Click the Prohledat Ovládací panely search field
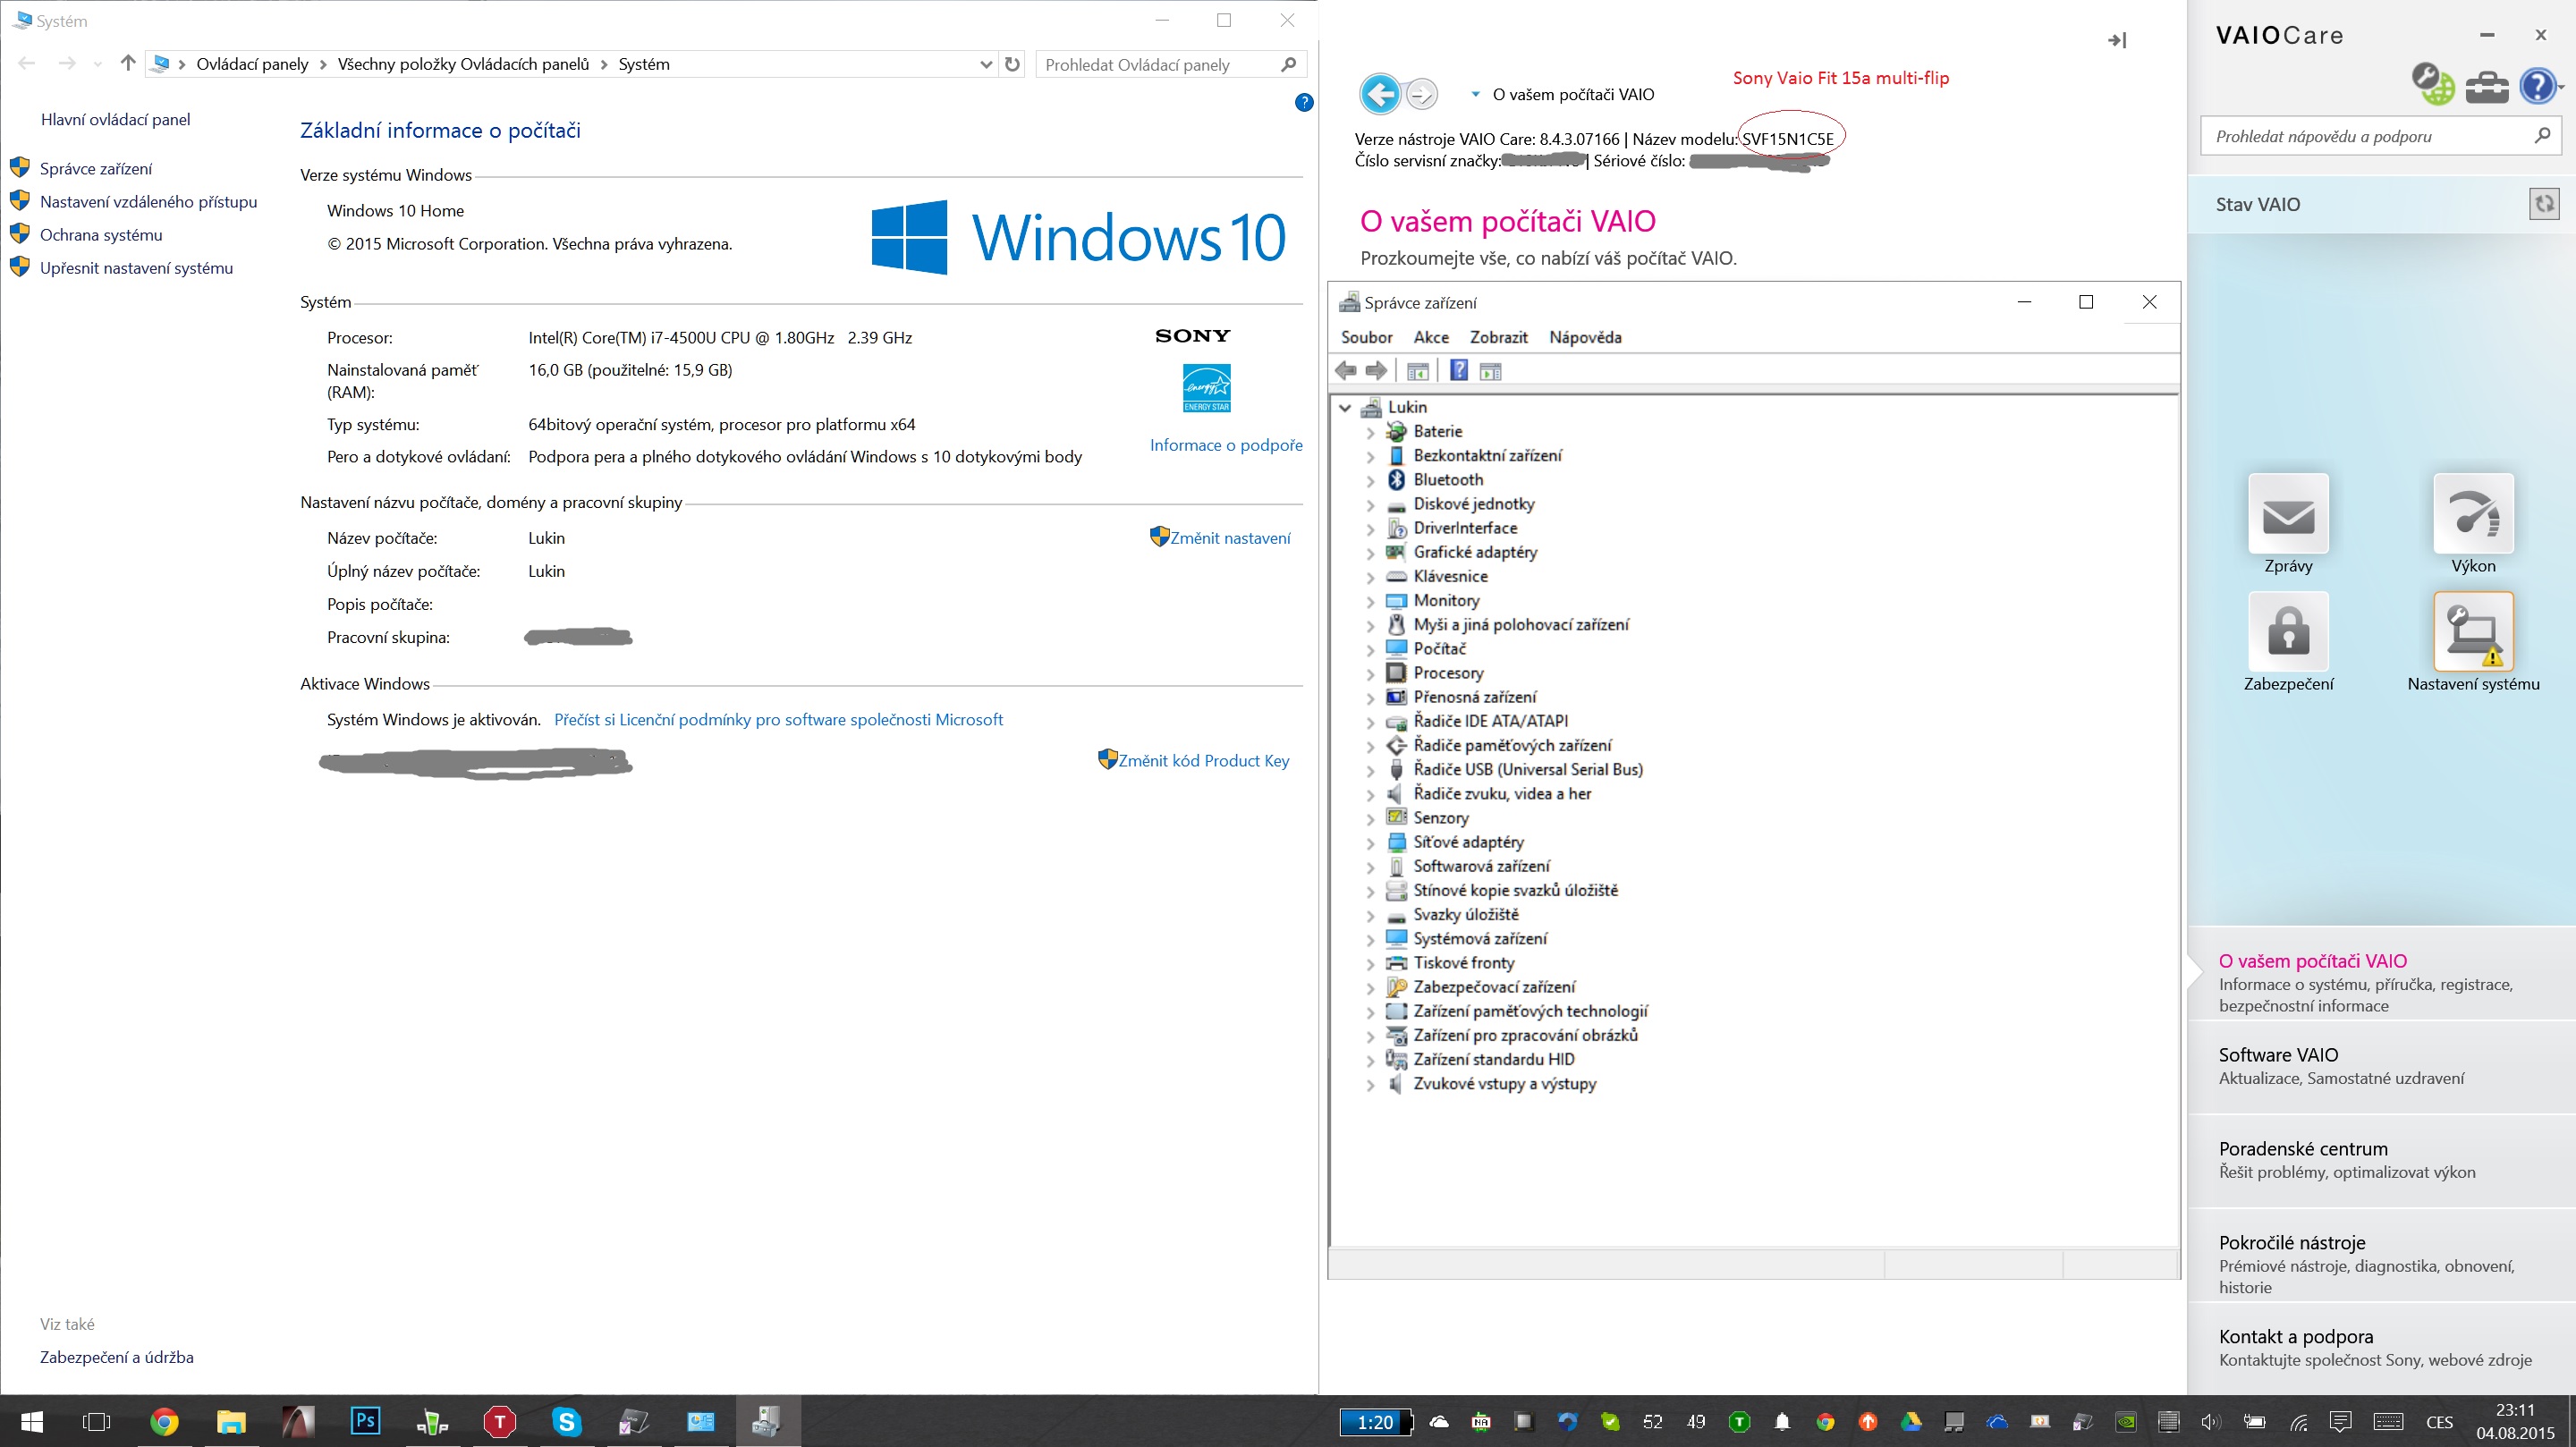 1171,64
